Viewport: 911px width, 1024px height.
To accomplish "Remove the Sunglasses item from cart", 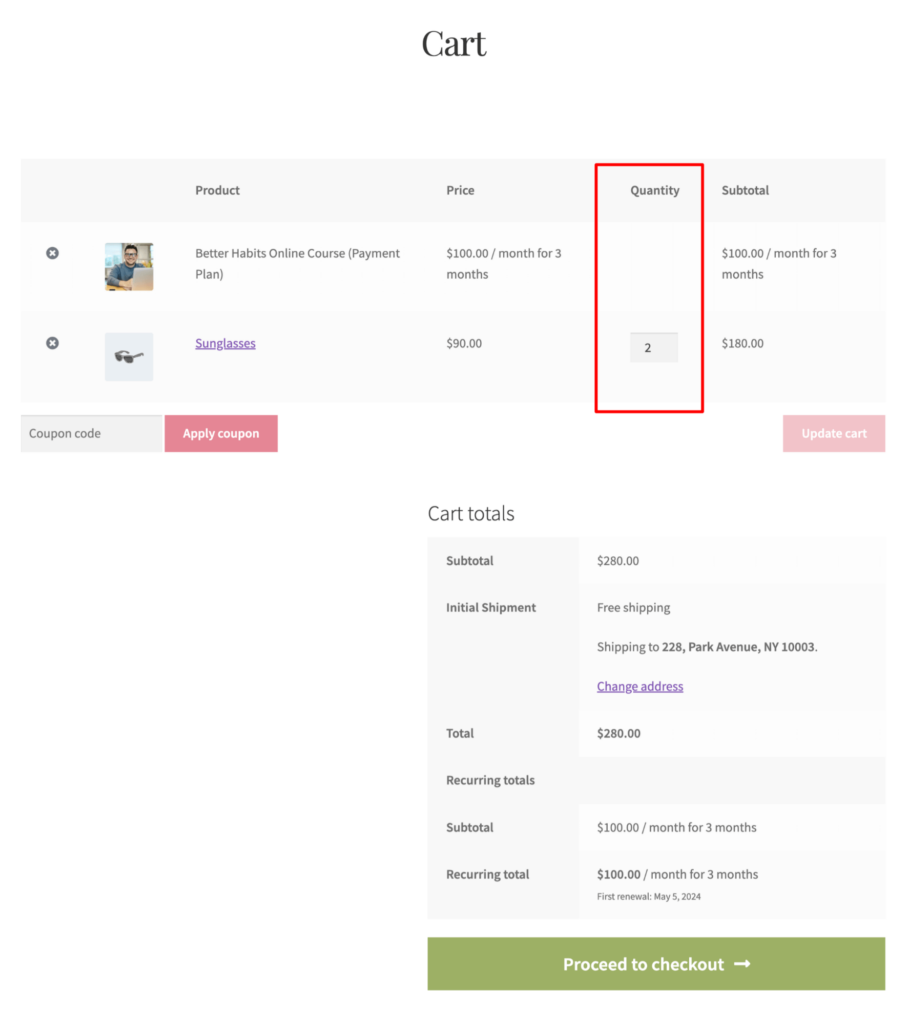I will (x=52, y=343).
